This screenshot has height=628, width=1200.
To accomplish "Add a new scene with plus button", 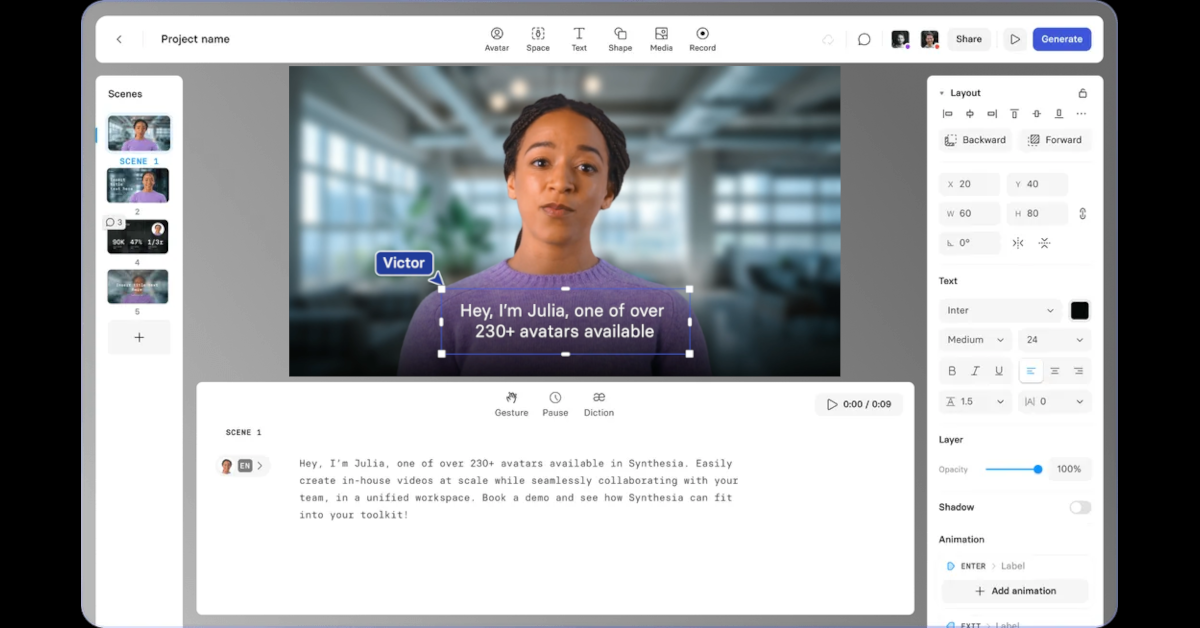I will pos(139,337).
